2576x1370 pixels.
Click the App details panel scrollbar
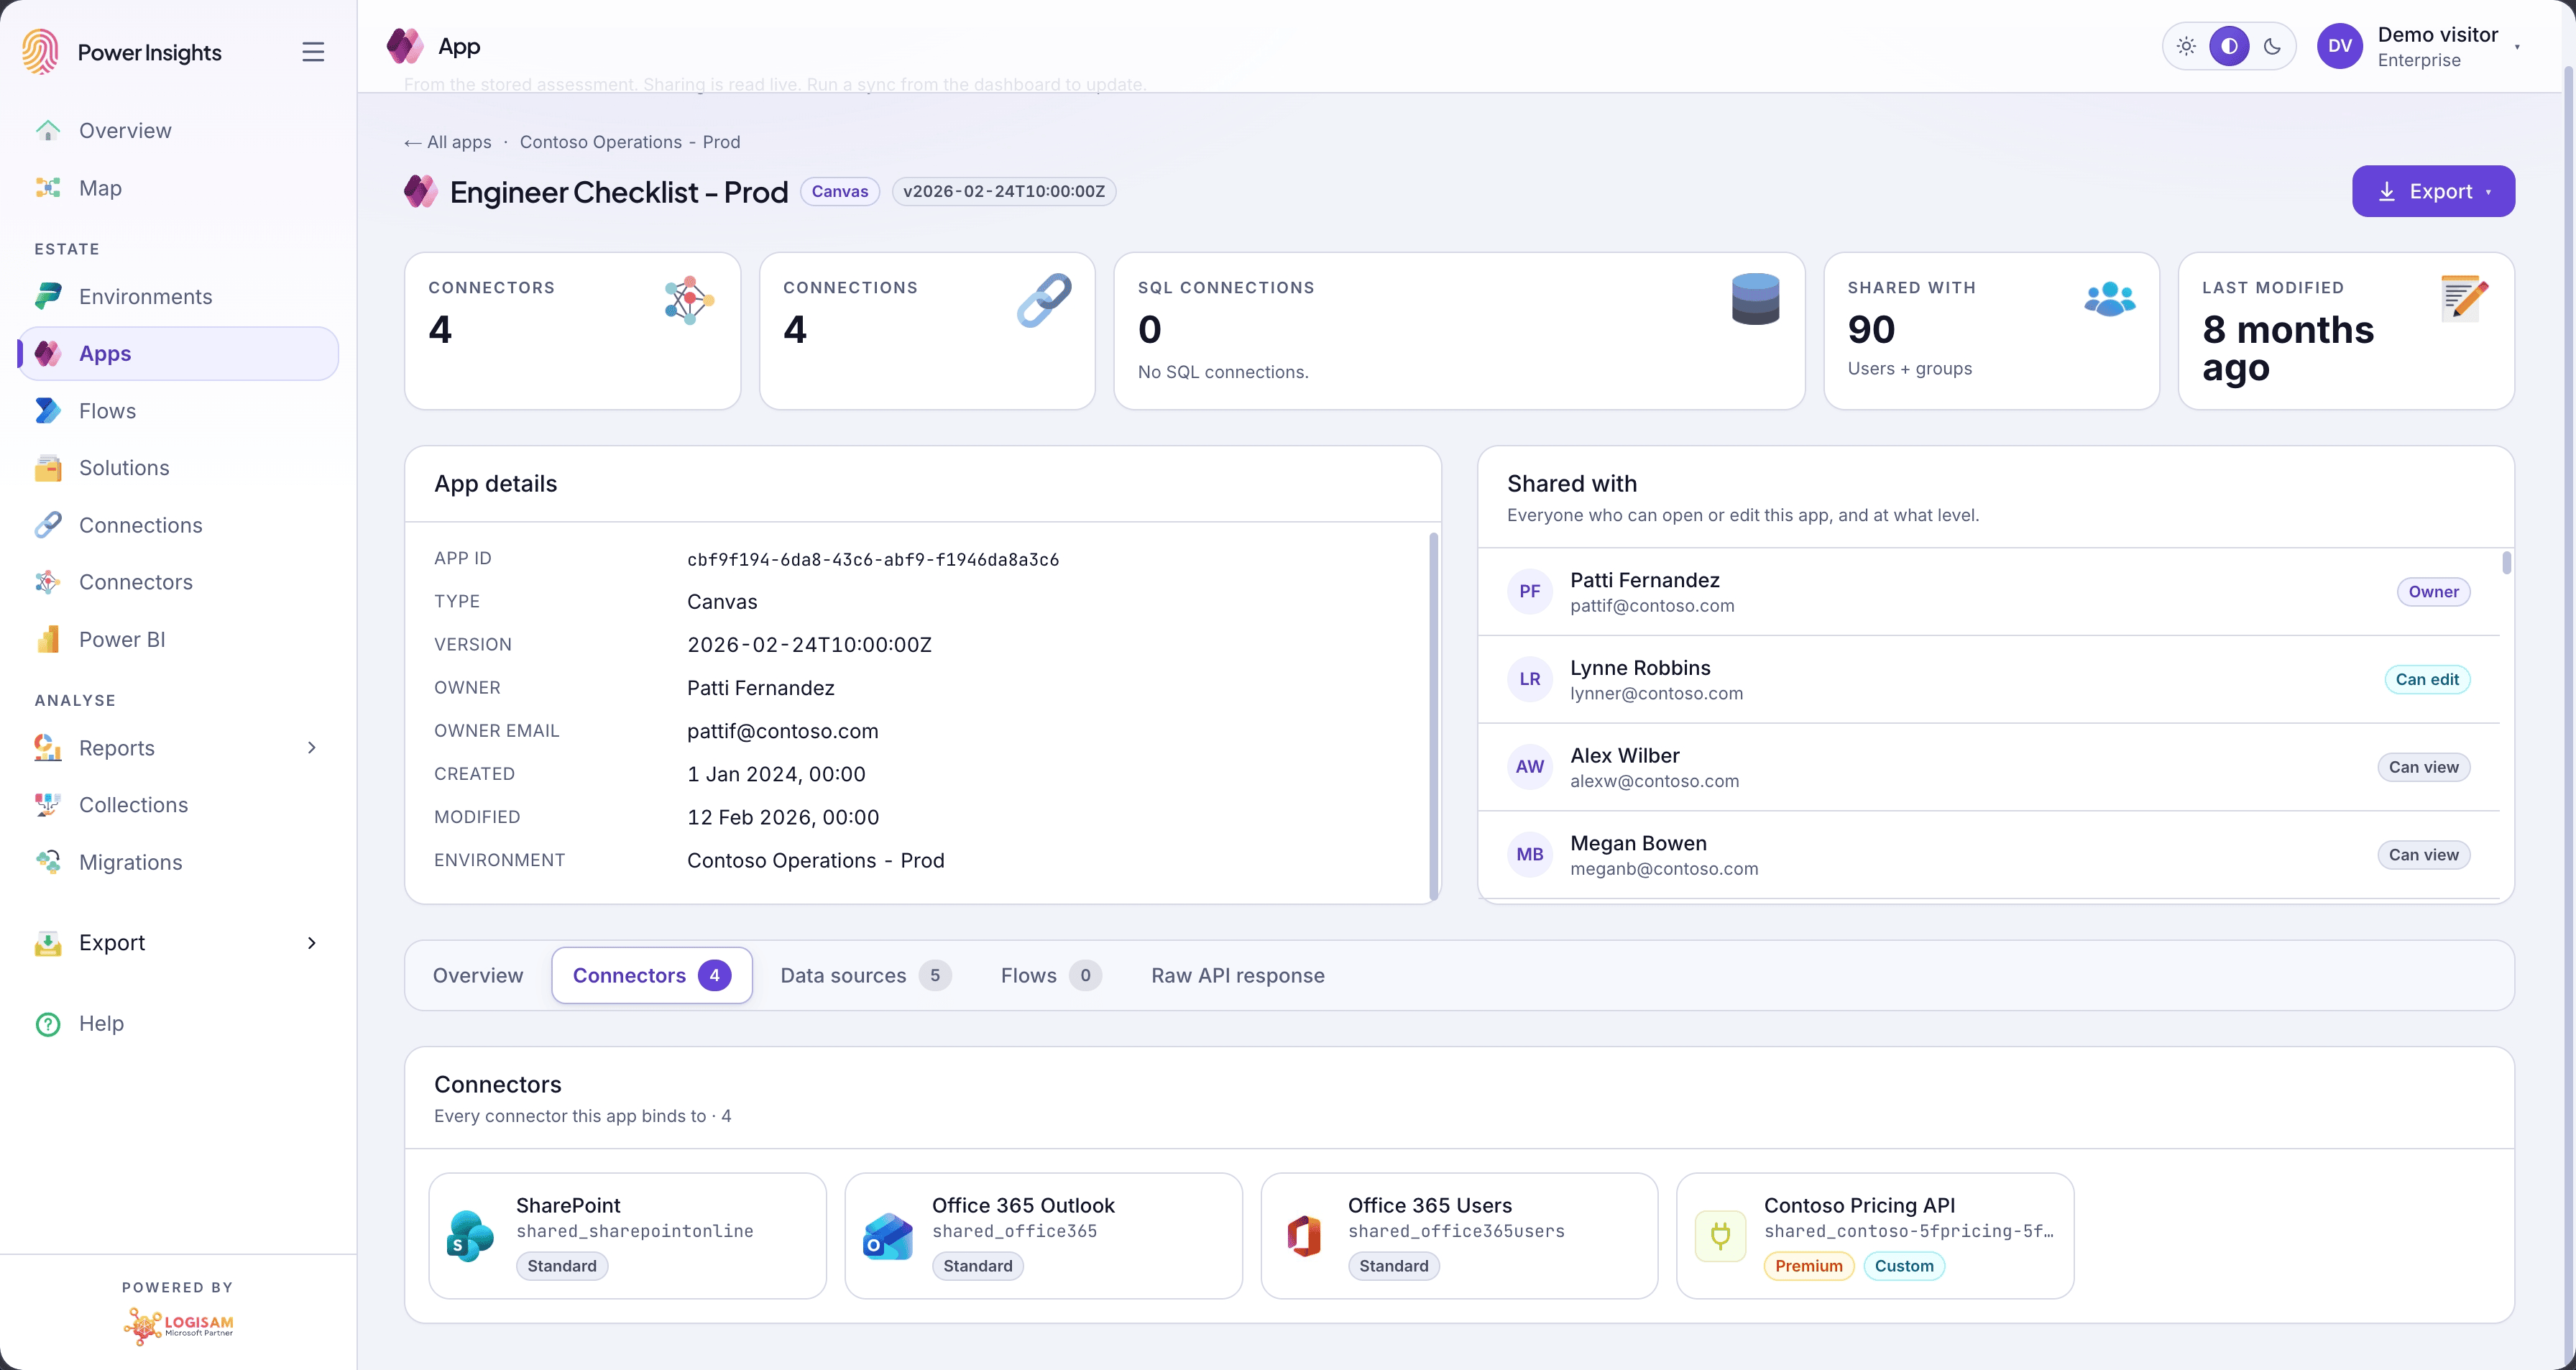pos(1434,715)
